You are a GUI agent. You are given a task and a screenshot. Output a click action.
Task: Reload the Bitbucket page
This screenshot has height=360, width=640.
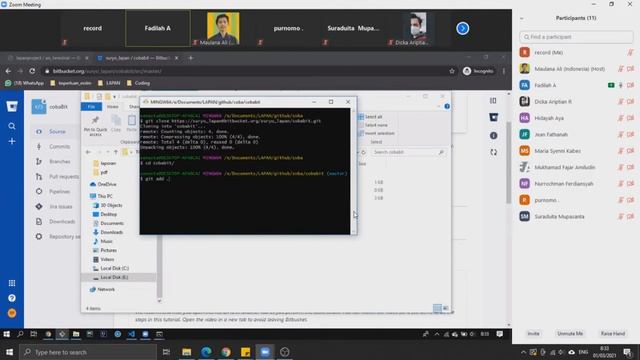[x=32, y=71]
